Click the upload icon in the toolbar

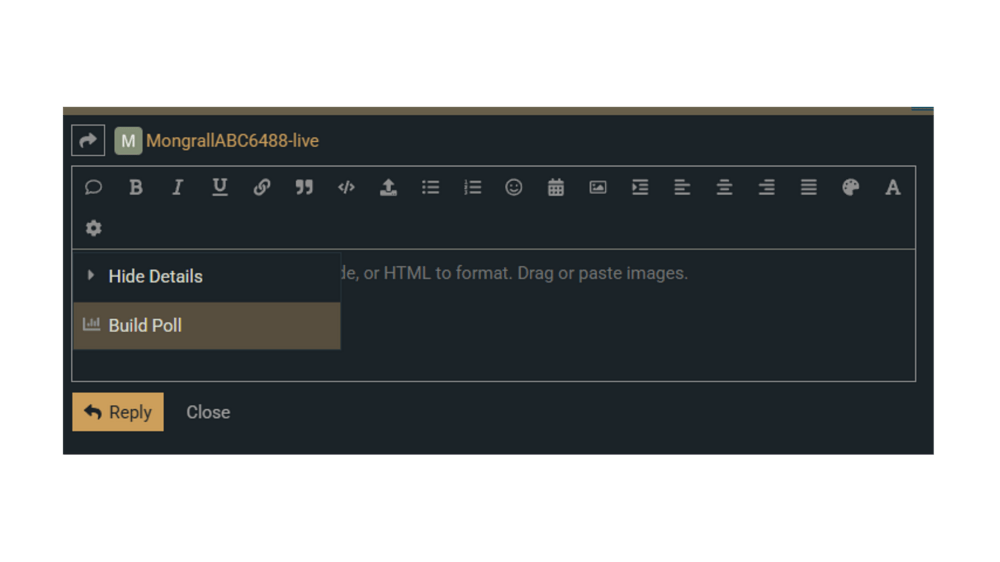[388, 187]
